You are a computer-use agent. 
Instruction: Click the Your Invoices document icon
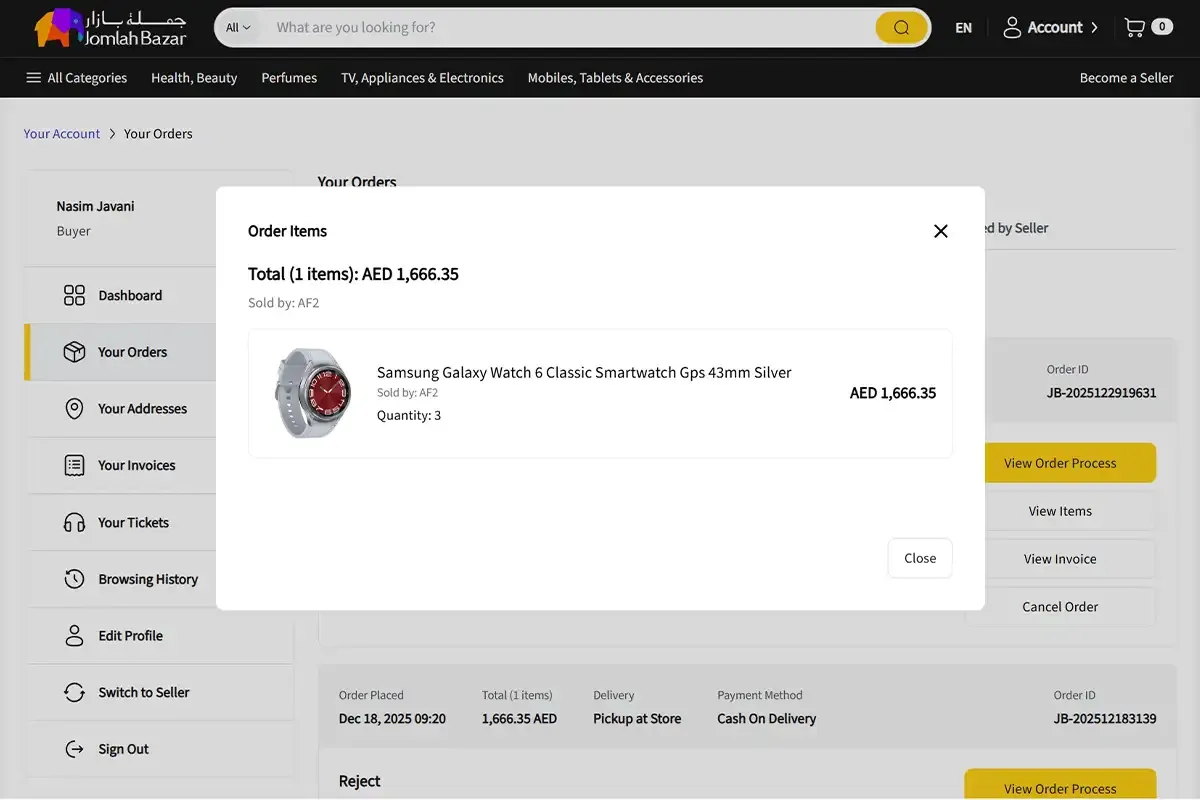75,465
